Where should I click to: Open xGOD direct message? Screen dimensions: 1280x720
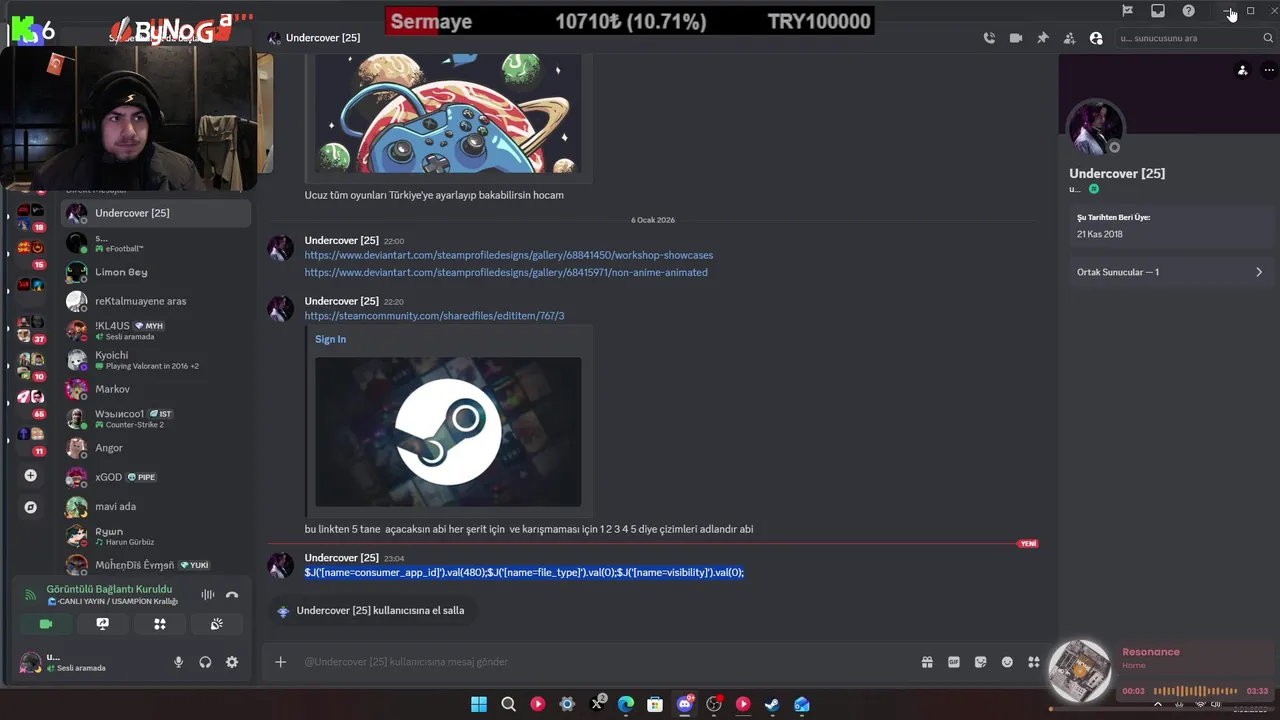155,477
